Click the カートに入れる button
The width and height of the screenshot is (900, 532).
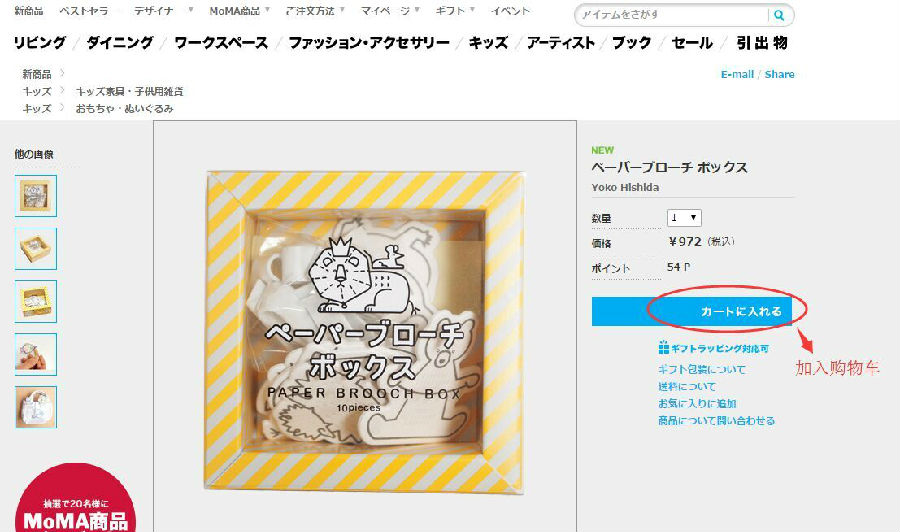click(x=692, y=312)
